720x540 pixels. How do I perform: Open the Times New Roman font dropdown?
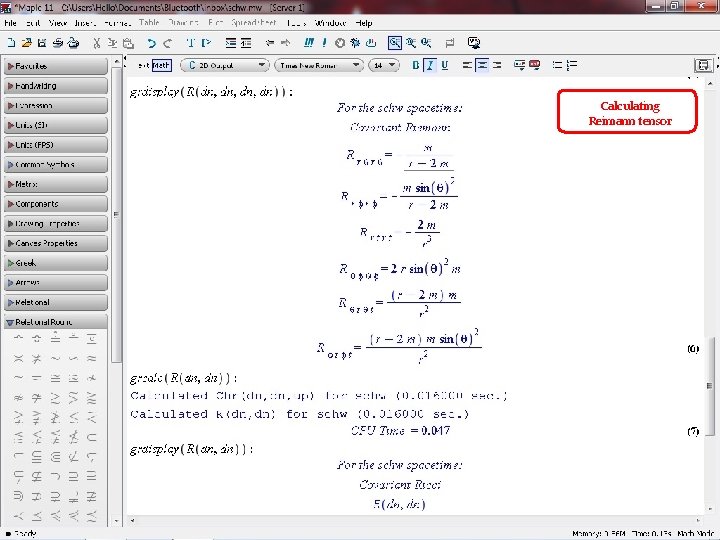point(319,66)
